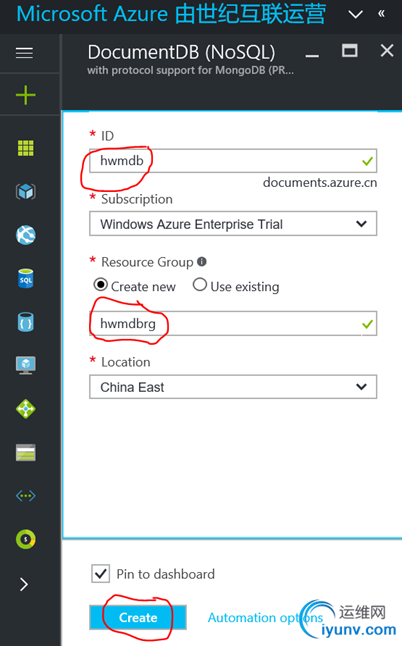Open the hamburger menu in sidebar
The image size is (402, 646).
(x=24, y=53)
